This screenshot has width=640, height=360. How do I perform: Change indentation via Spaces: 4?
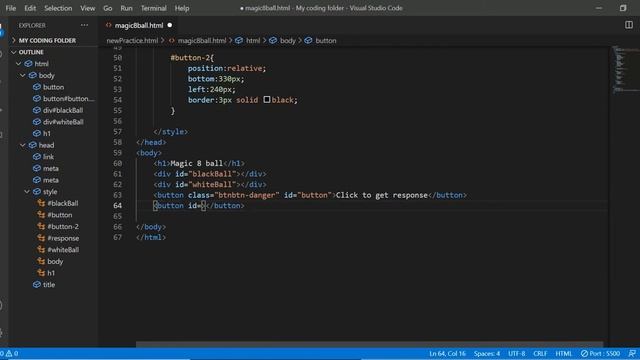[487, 353]
